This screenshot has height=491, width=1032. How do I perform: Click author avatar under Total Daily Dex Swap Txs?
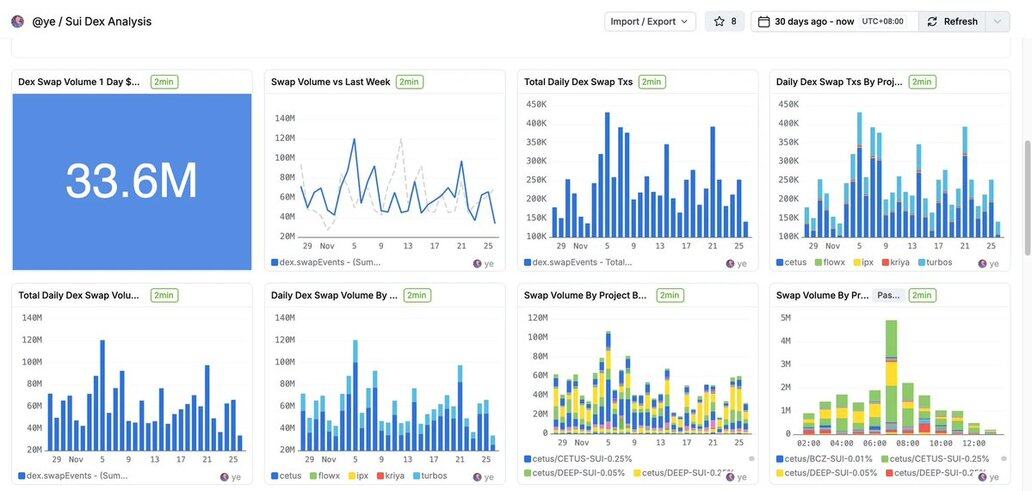pos(730,263)
